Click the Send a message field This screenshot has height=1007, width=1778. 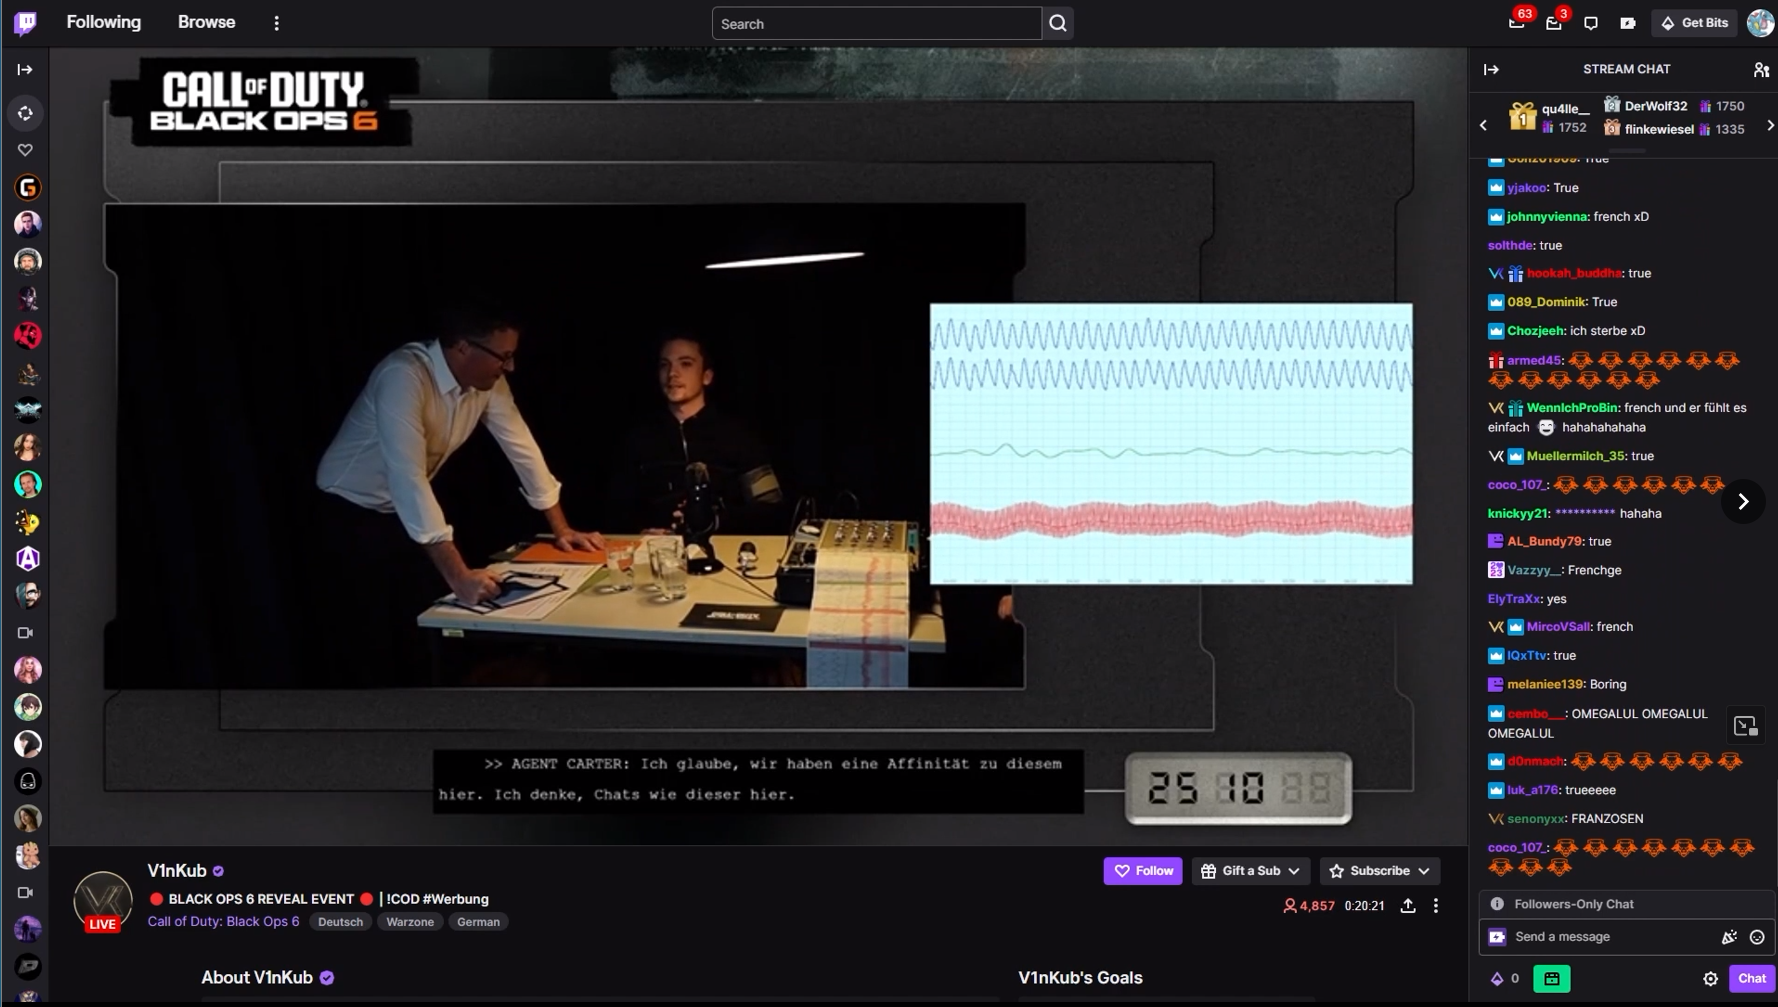(x=1610, y=937)
